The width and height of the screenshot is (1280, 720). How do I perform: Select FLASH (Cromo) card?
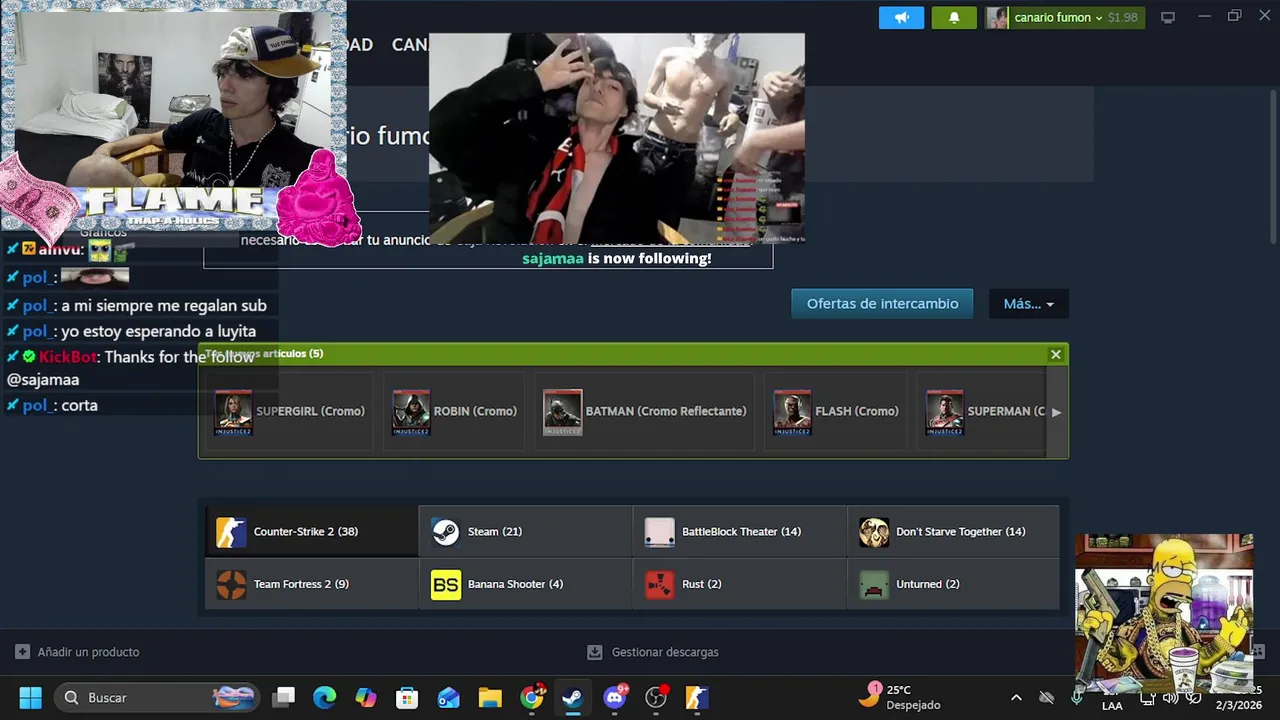click(x=836, y=411)
